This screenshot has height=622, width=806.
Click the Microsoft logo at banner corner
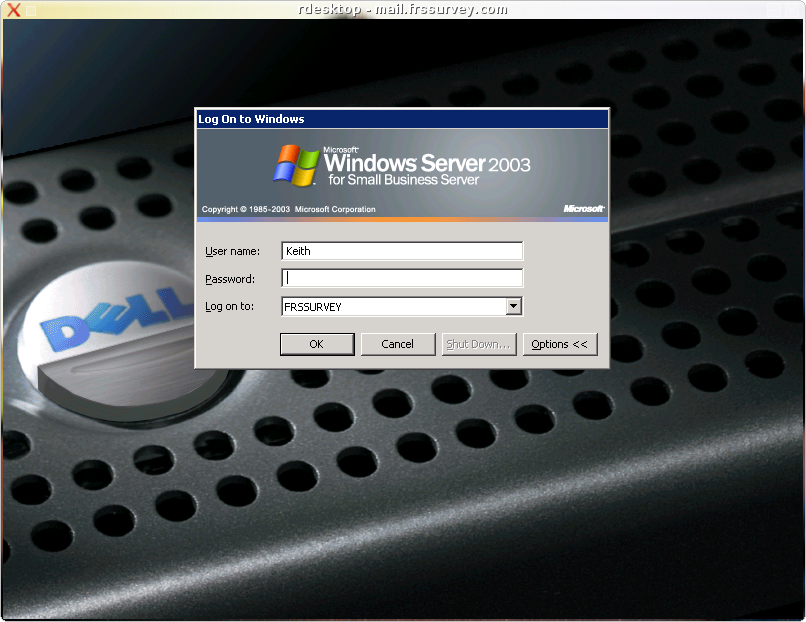[x=583, y=208]
